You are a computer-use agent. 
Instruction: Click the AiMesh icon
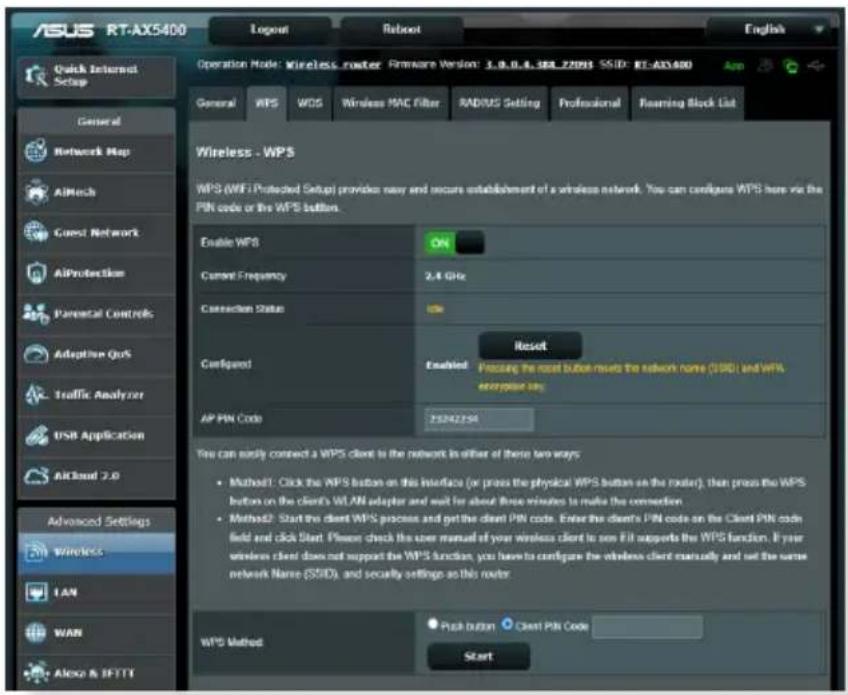point(36,192)
